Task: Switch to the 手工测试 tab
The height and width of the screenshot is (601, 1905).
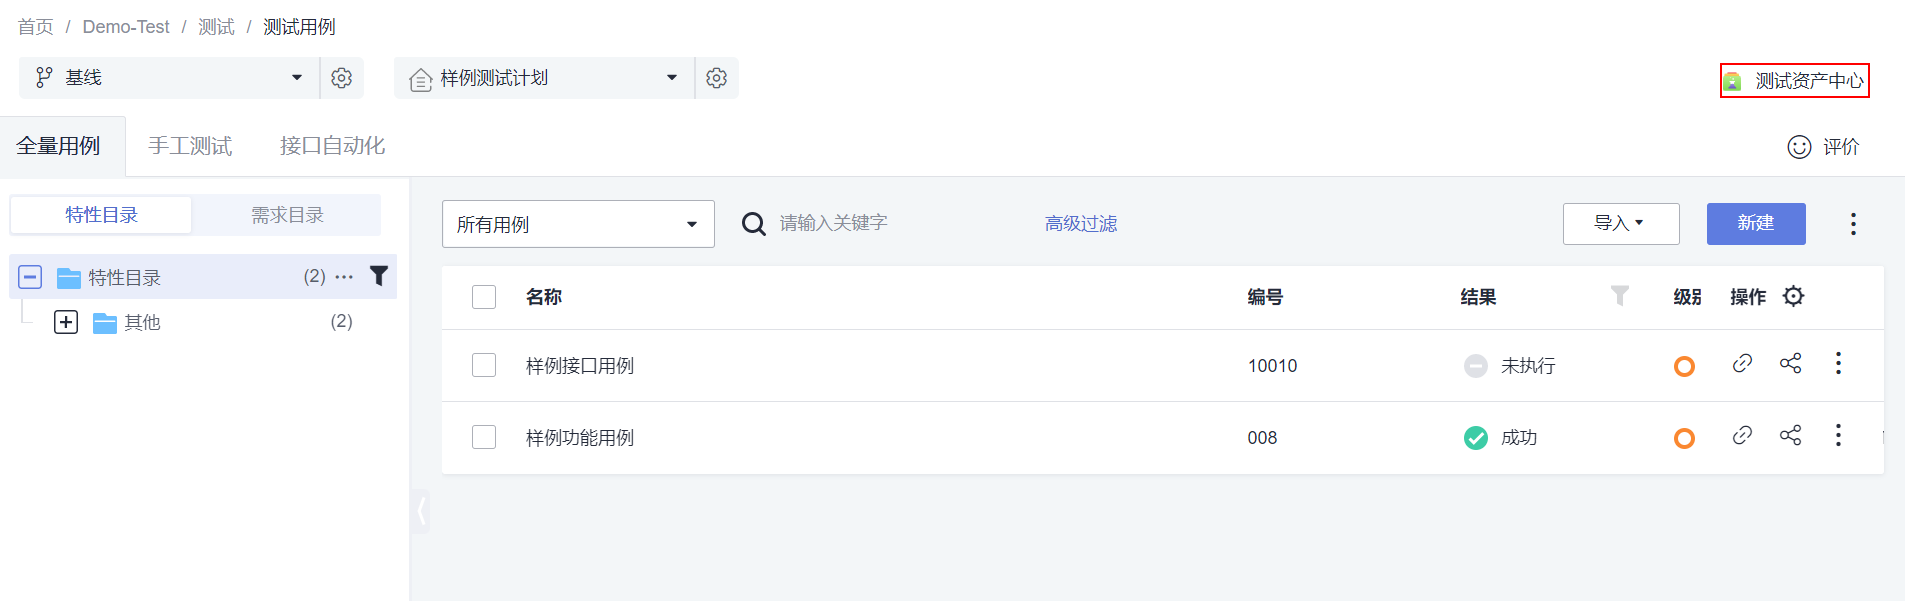Action: 190,146
